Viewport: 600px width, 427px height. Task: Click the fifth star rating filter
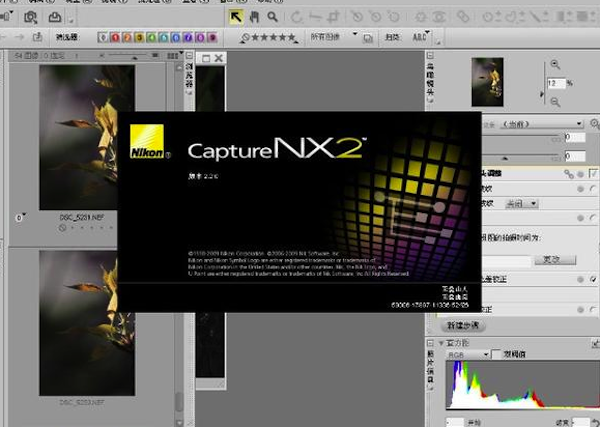pyautogui.click(x=292, y=37)
